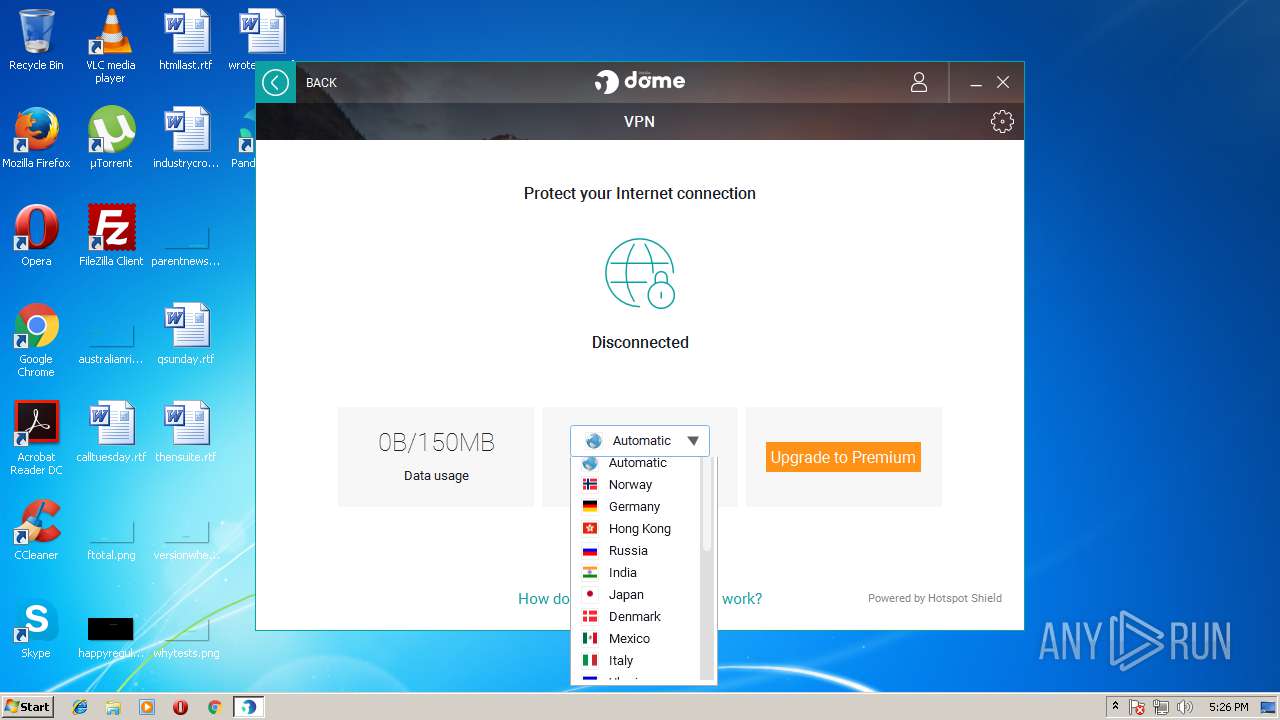Open Windows Media Player taskbar icon
This screenshot has width=1280, height=720.
pyautogui.click(x=147, y=707)
